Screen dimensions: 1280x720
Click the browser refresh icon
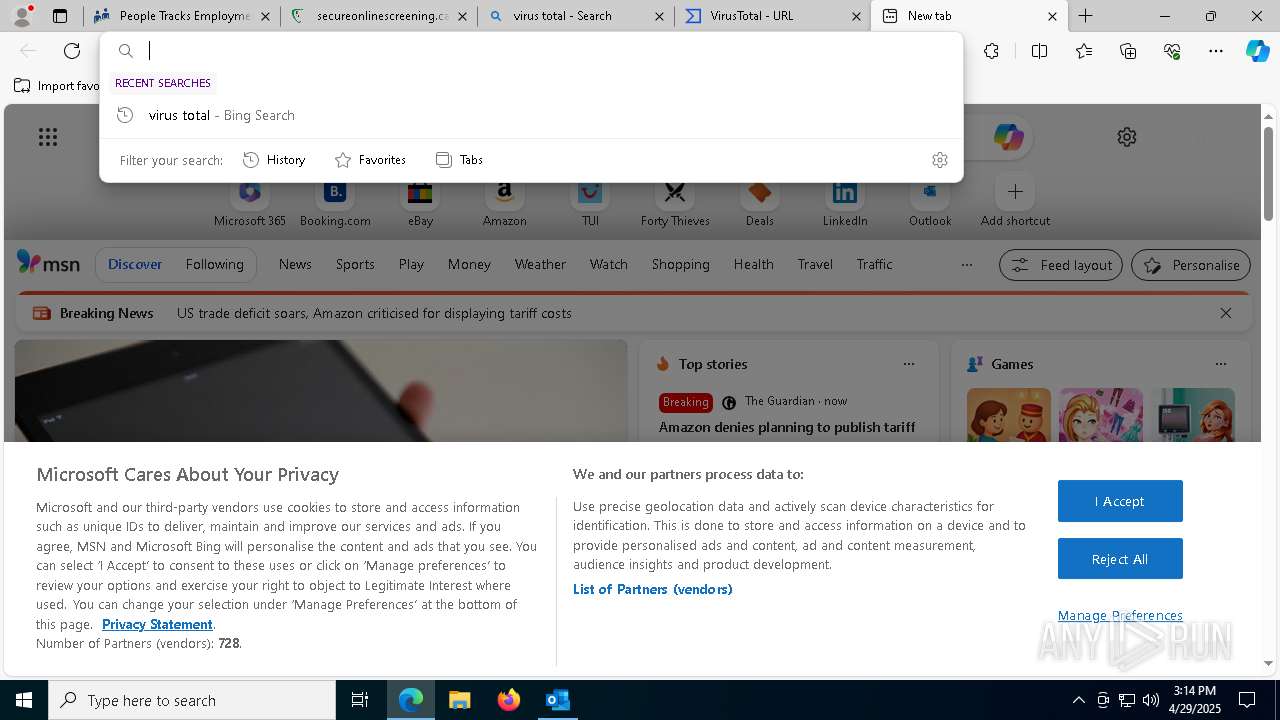coord(72,51)
